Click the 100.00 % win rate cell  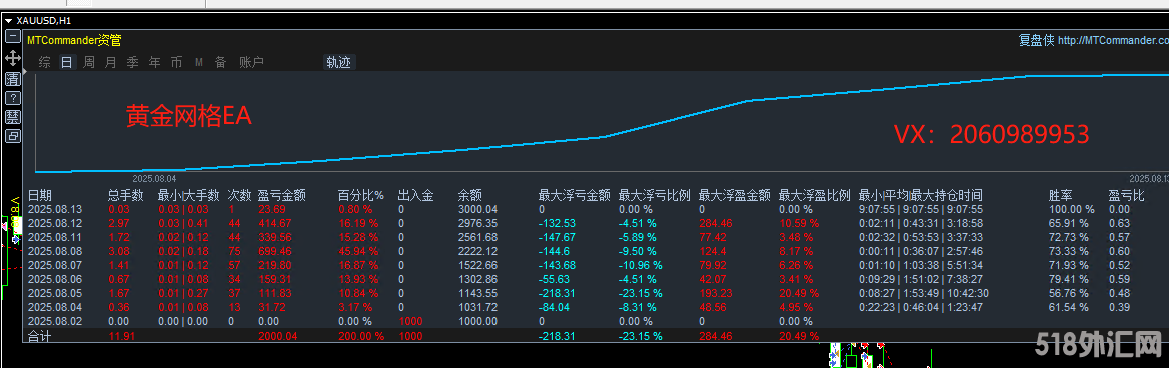tap(1071, 210)
